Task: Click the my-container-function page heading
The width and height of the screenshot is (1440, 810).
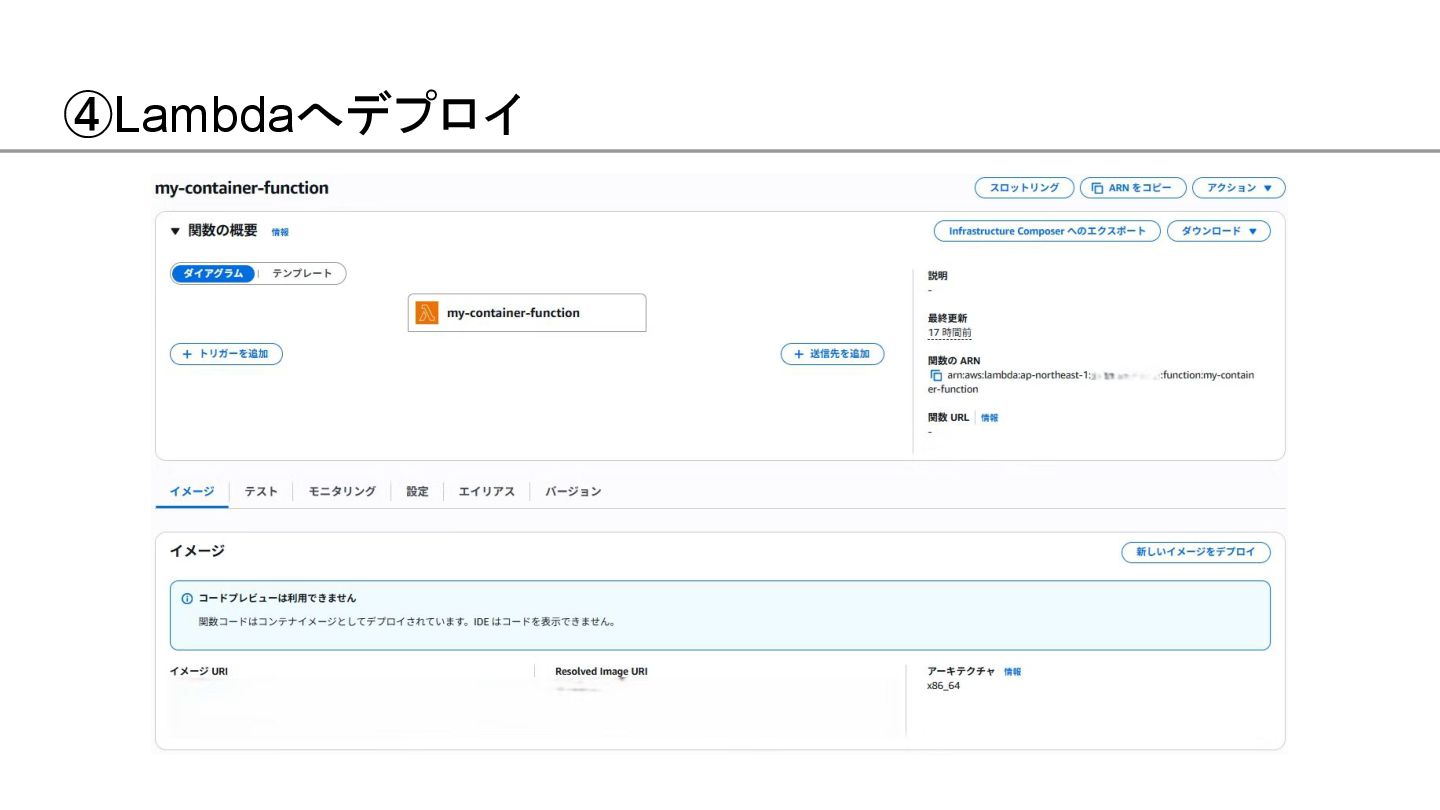Action: coord(242,188)
